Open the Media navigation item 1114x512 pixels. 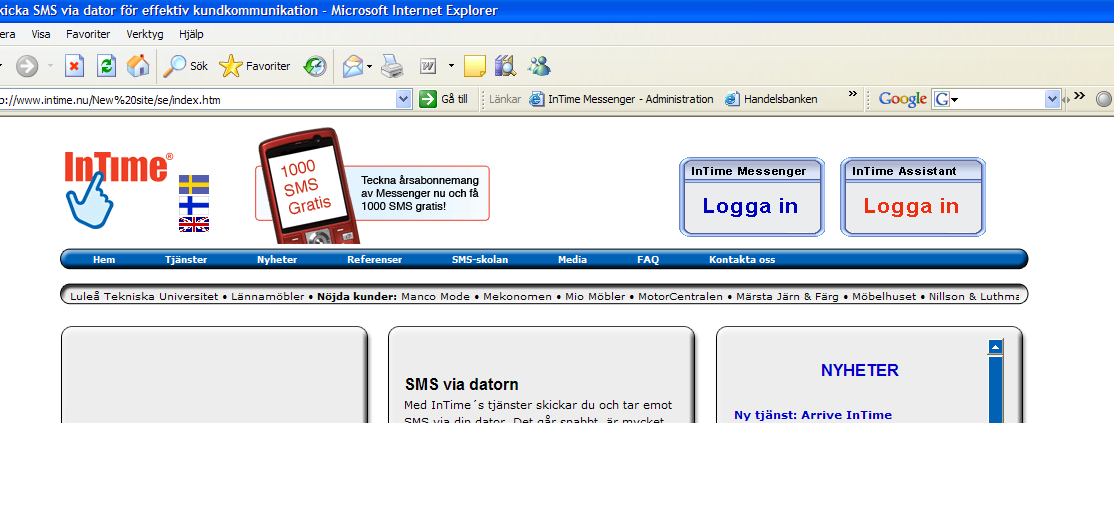click(x=573, y=260)
